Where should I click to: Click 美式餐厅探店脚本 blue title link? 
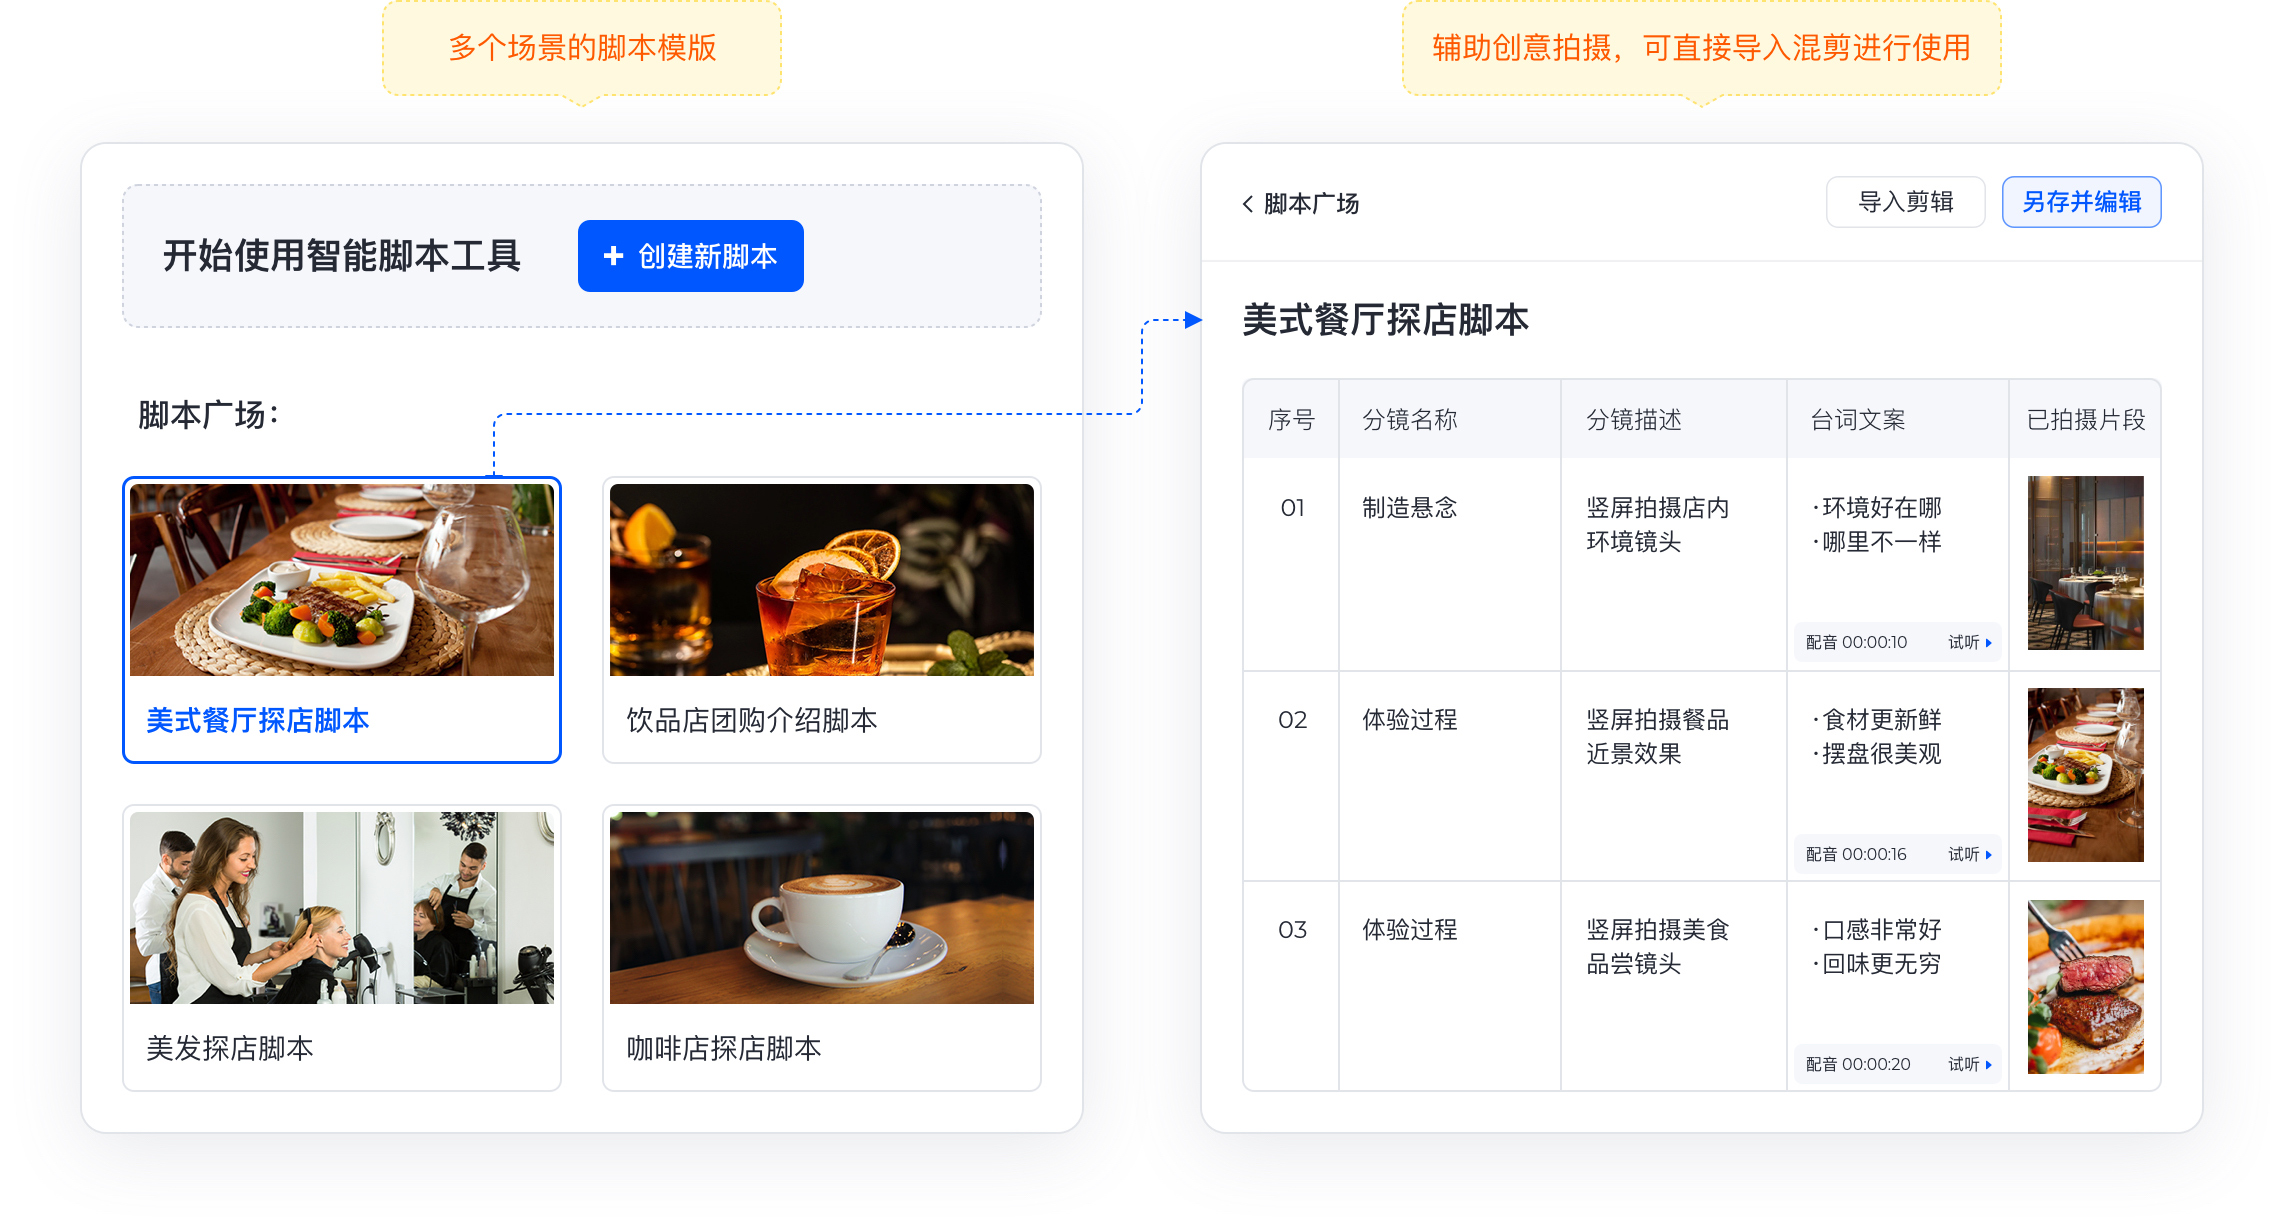[x=257, y=721]
